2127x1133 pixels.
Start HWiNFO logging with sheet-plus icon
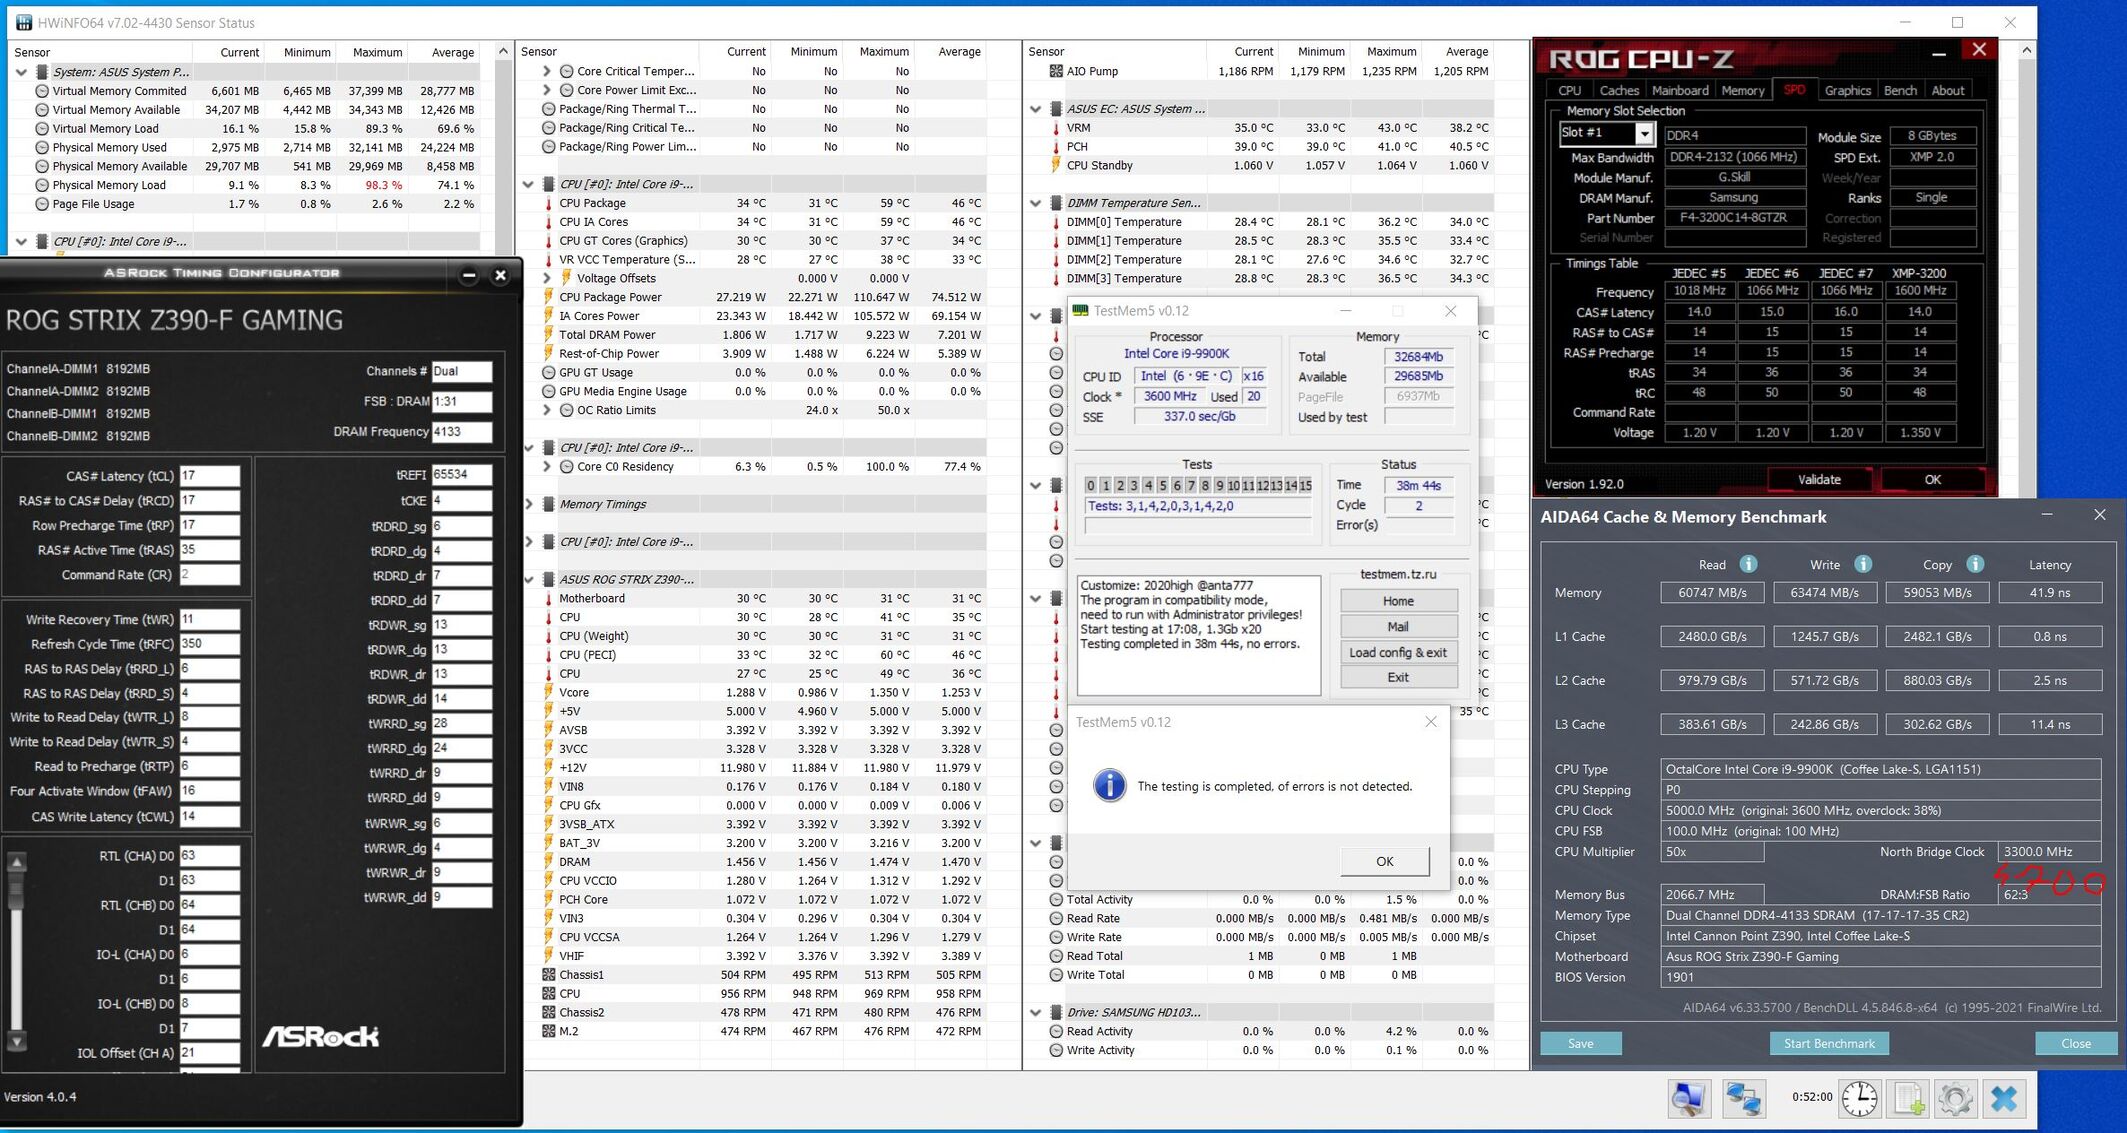tap(1909, 1098)
